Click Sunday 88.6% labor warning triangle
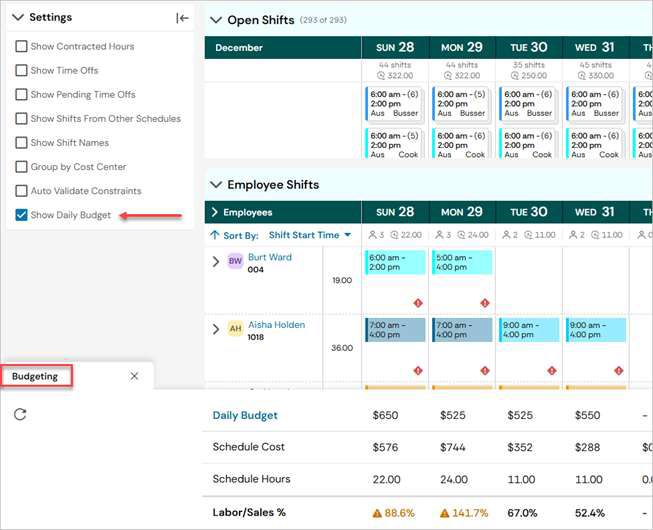The image size is (653, 530). tap(377, 513)
